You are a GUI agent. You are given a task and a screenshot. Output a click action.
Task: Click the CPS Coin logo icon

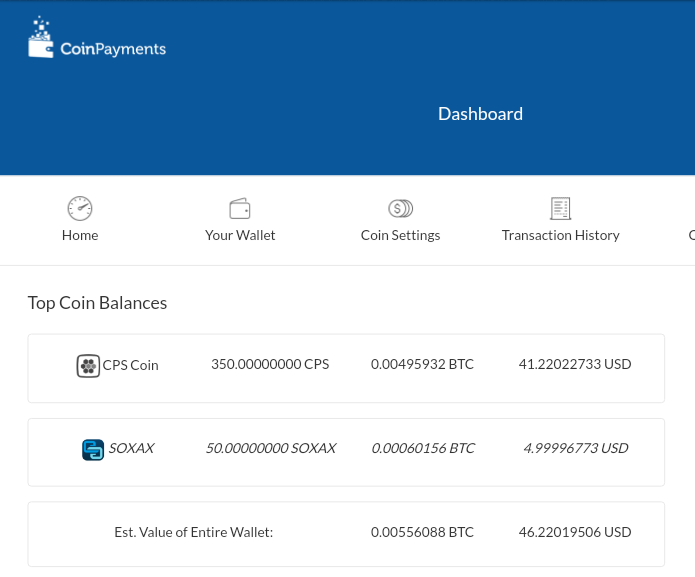[88, 366]
